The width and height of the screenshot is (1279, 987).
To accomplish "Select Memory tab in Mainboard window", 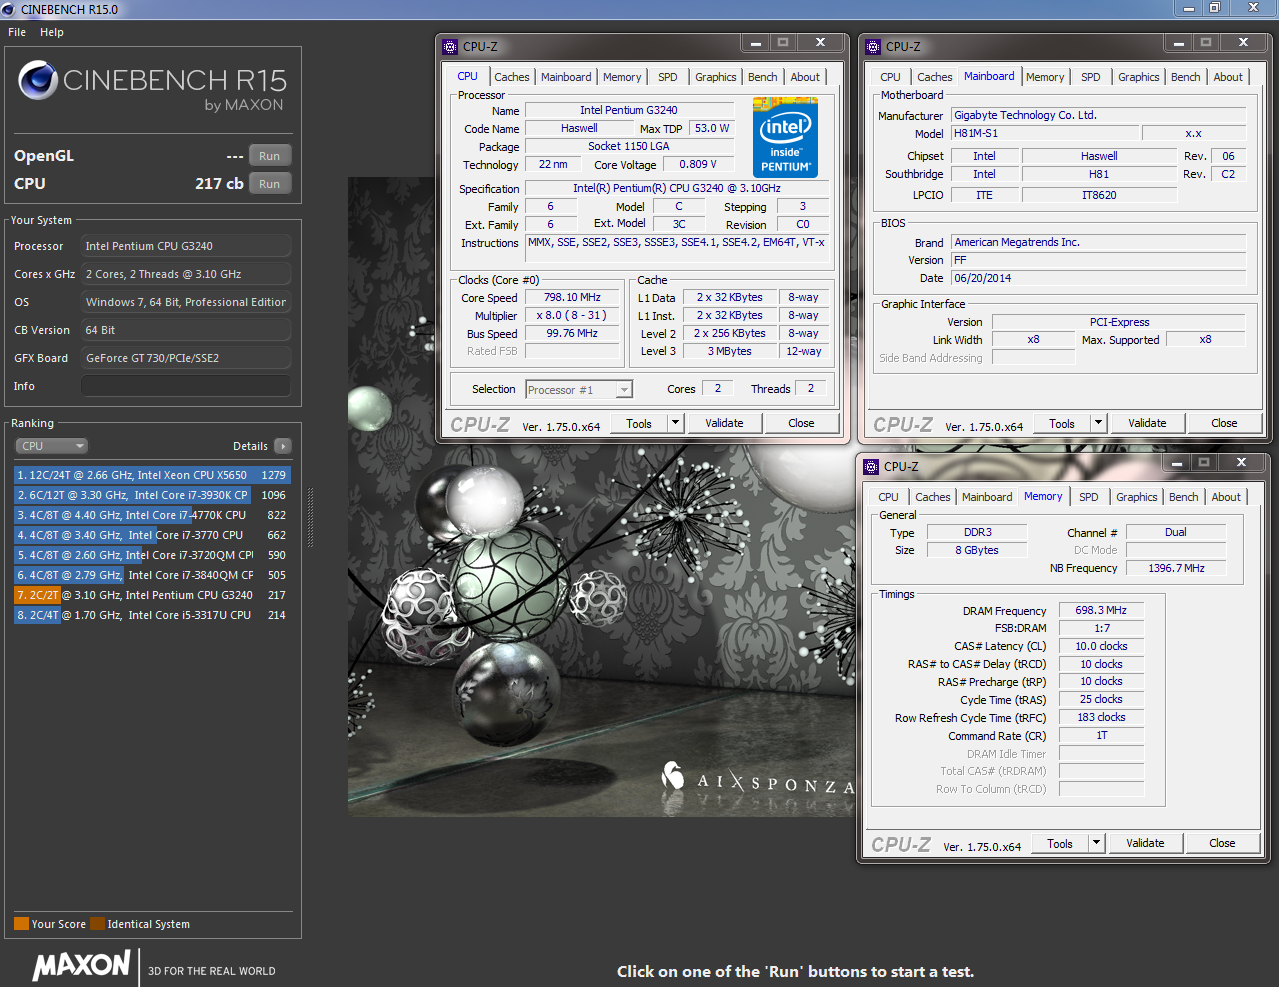I will tap(1045, 77).
